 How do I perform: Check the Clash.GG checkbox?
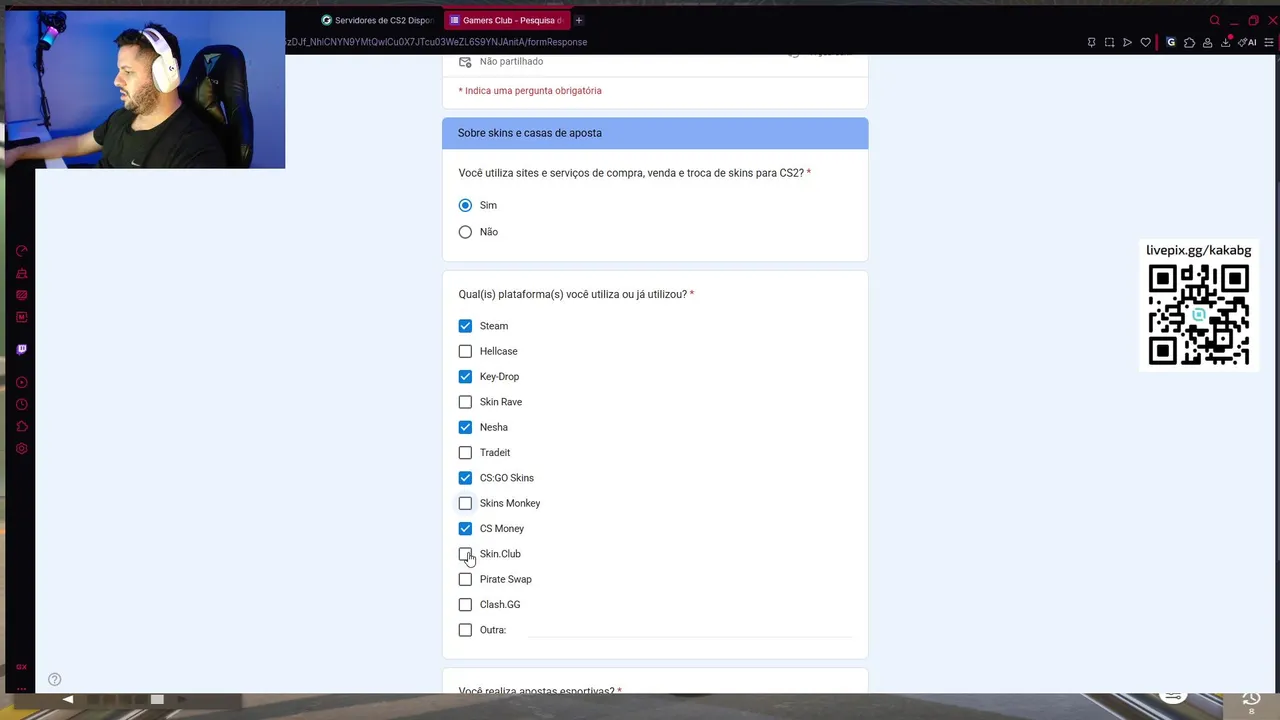click(x=465, y=605)
